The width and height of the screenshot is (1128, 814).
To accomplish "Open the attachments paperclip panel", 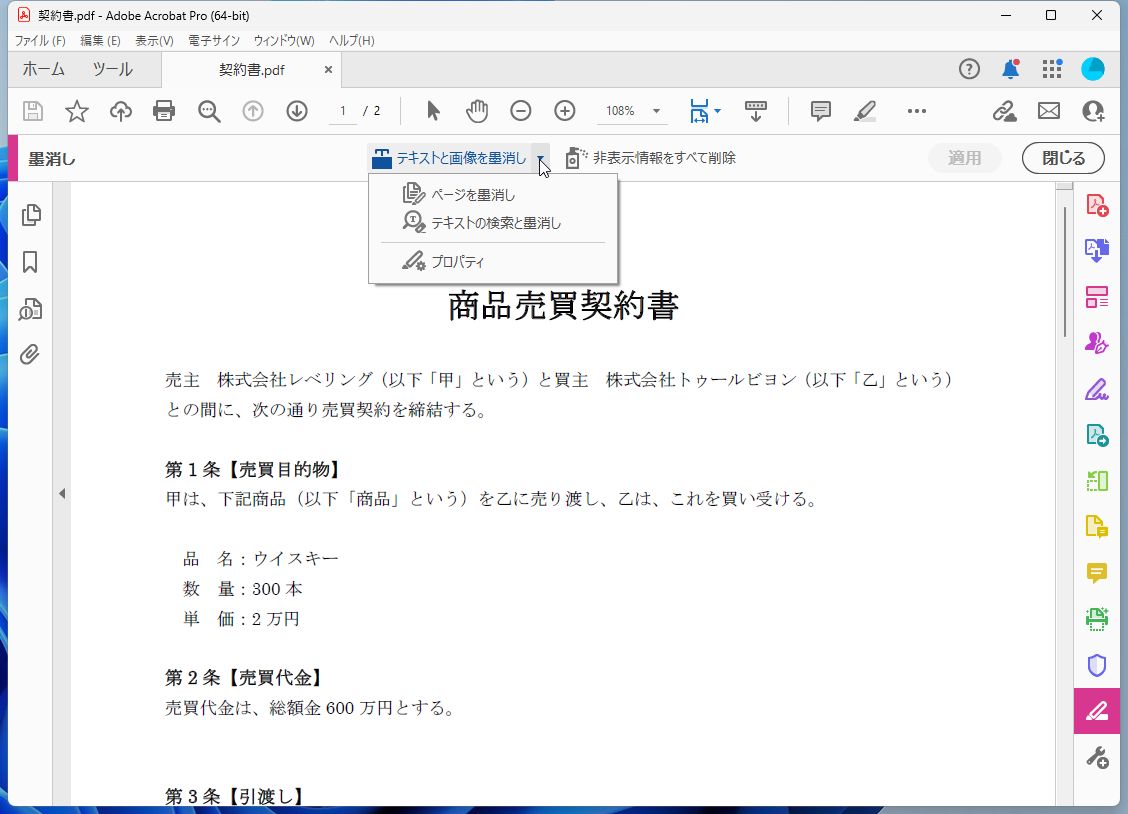I will (30, 353).
